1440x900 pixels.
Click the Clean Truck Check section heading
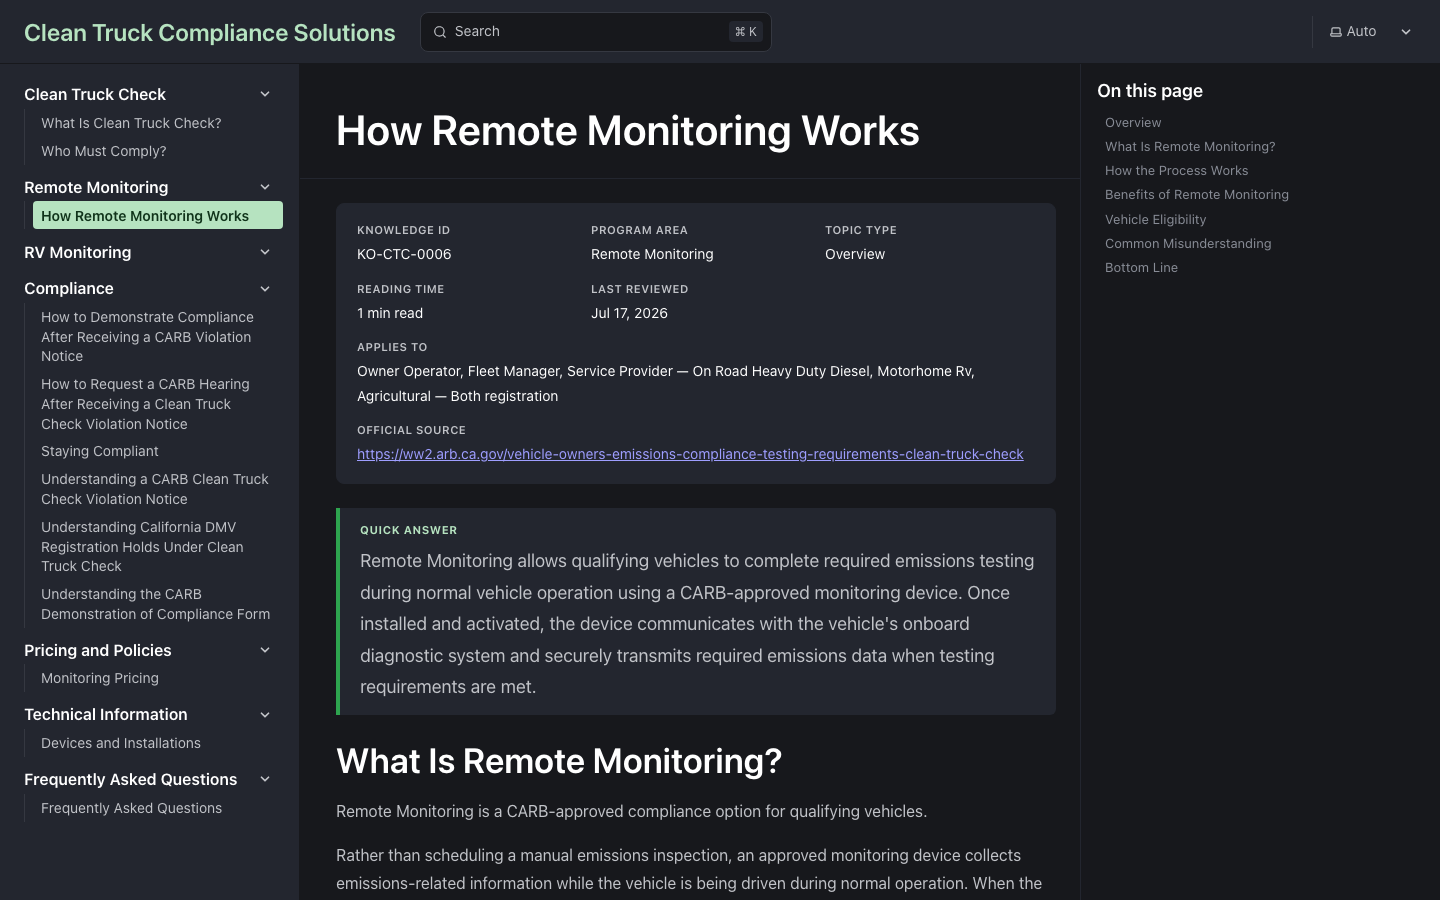click(95, 94)
